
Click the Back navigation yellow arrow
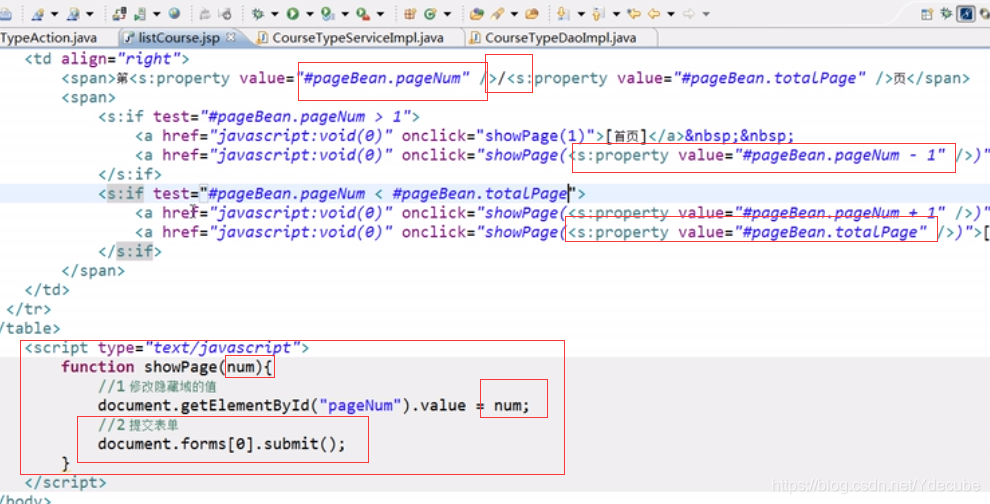tap(653, 13)
